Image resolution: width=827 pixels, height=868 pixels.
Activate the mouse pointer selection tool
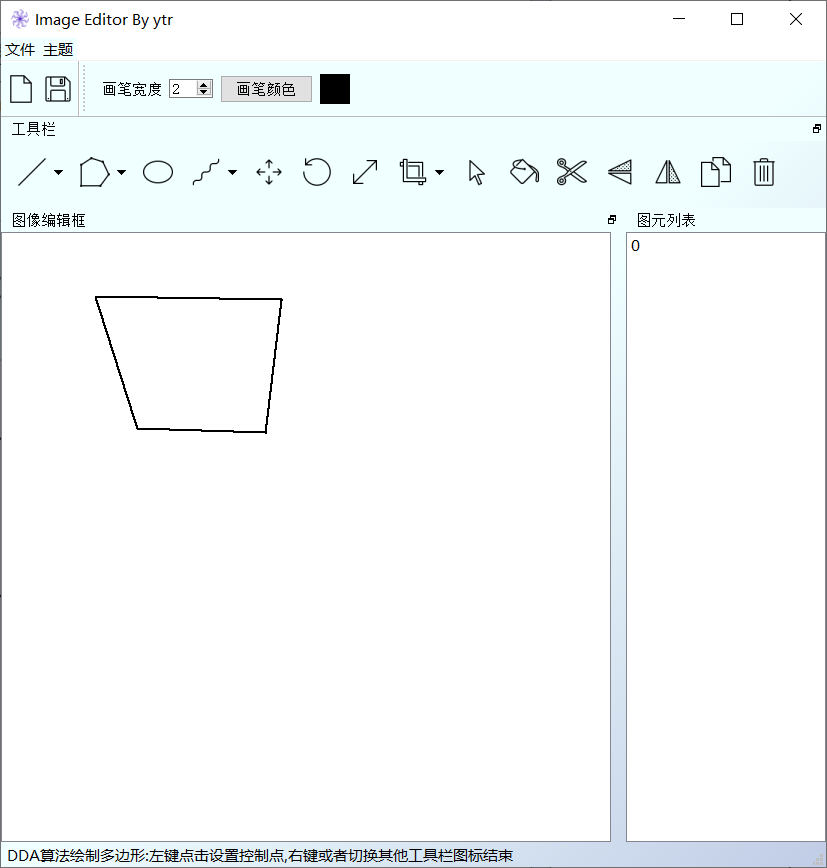pyautogui.click(x=476, y=172)
